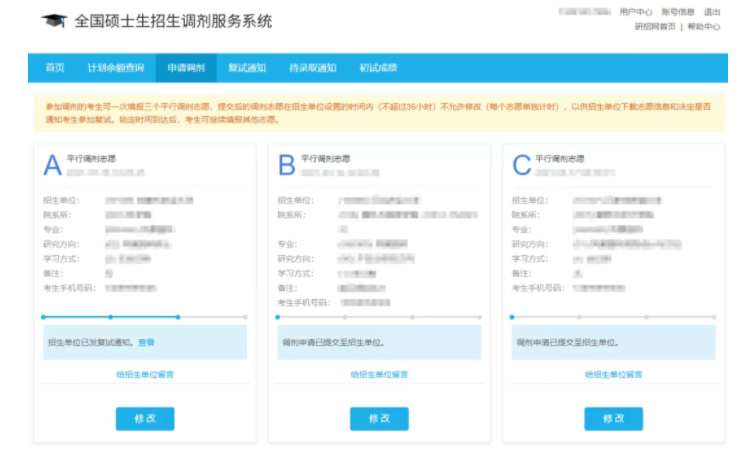Click the large letter A card icon
The height and width of the screenshot is (451, 736).
[x=52, y=164]
